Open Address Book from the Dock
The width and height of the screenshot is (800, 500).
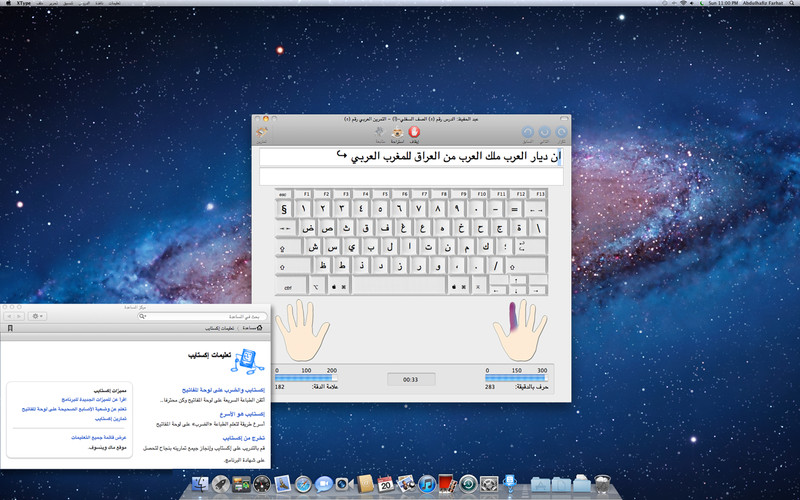[365, 484]
